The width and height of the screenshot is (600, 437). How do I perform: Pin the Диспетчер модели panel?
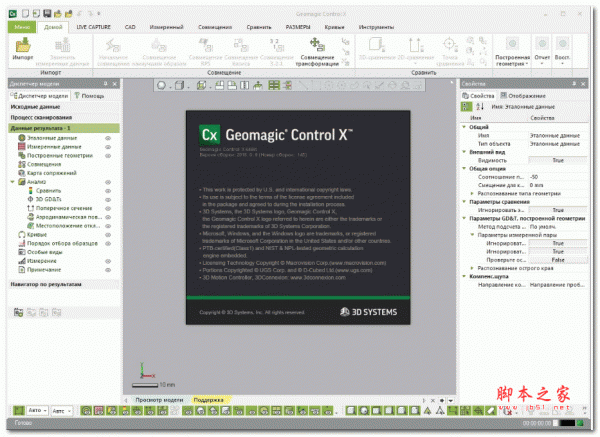(106, 84)
